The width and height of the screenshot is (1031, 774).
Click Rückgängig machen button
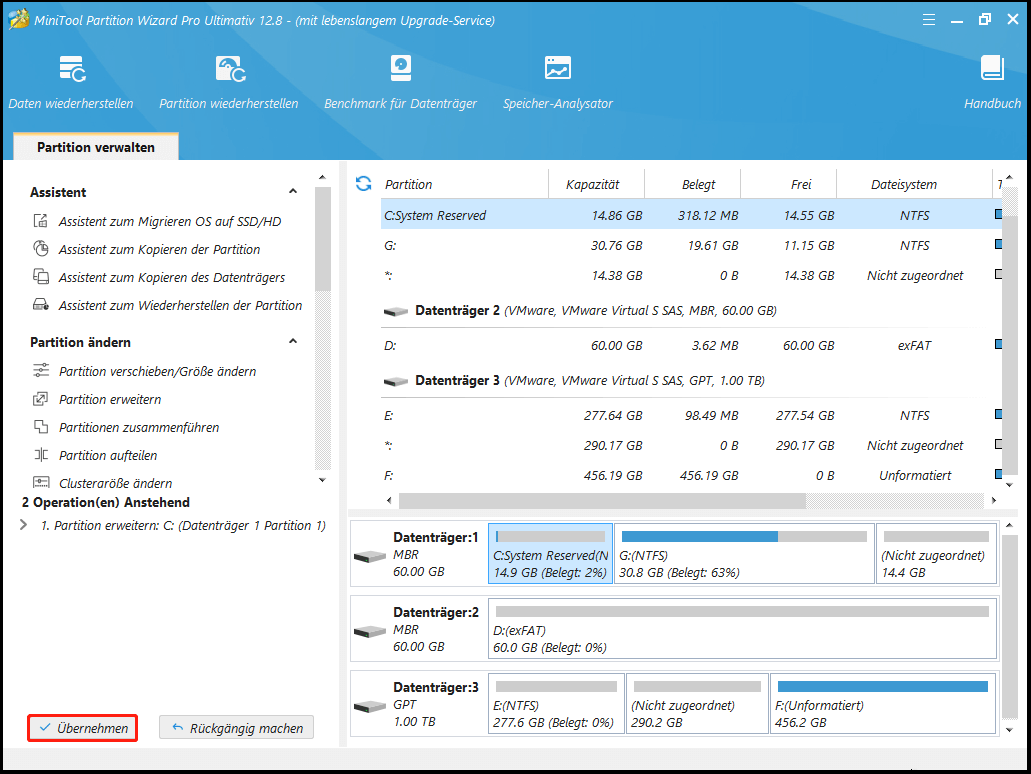click(x=236, y=728)
